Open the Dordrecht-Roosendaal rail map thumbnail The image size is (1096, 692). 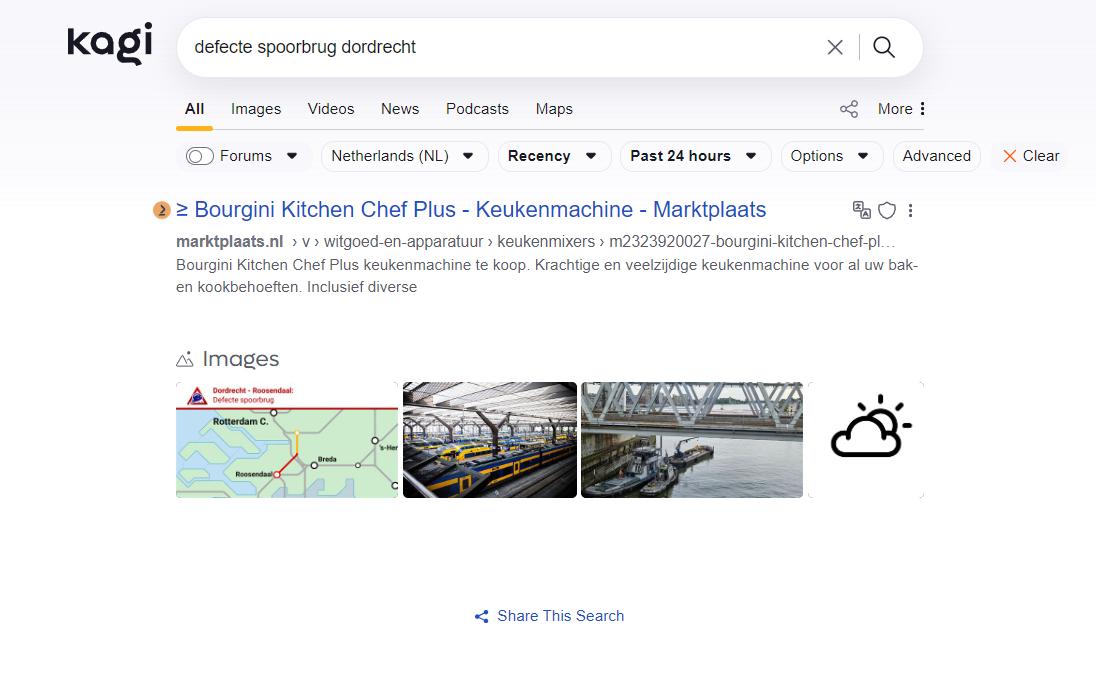287,440
